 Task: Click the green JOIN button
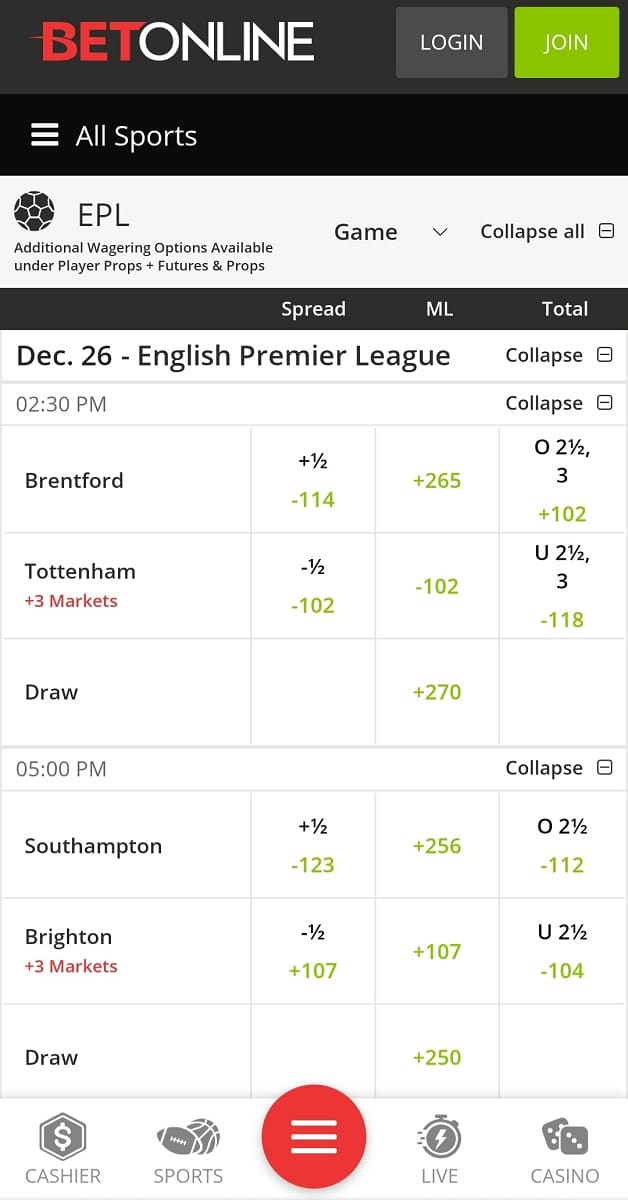click(566, 42)
